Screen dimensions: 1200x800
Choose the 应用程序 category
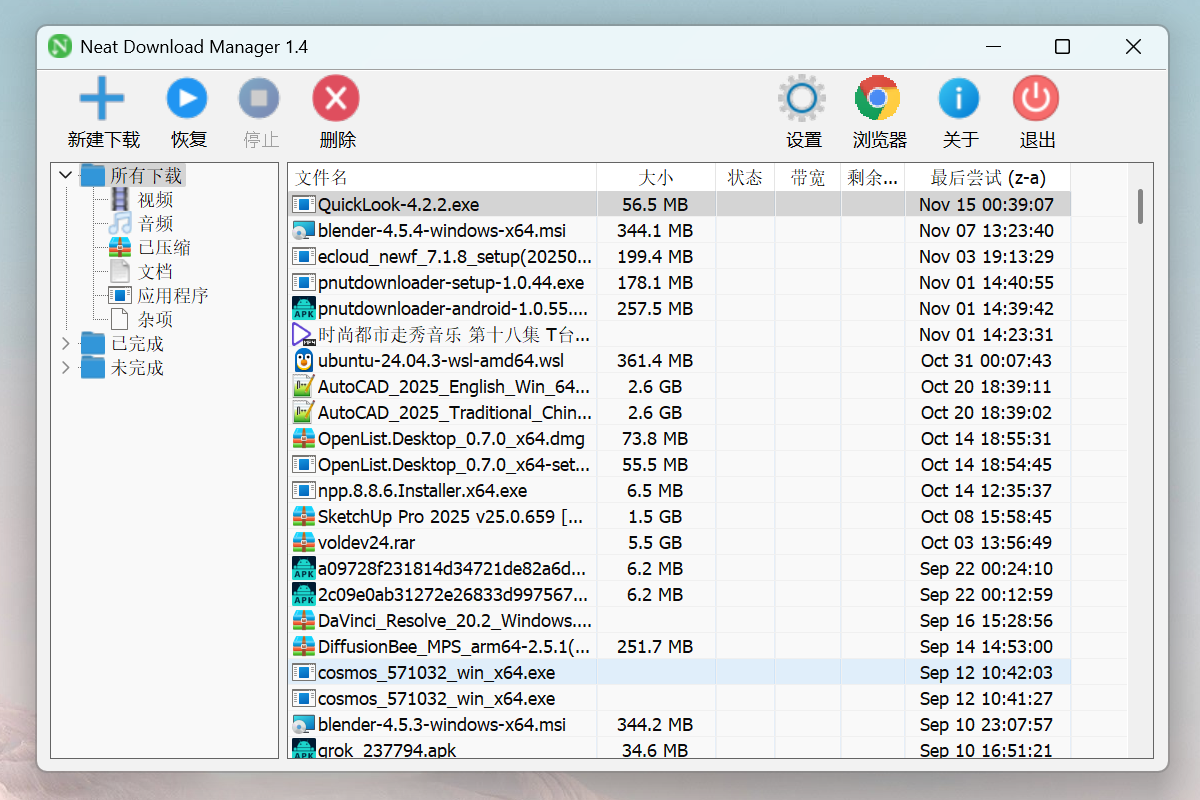tap(172, 296)
